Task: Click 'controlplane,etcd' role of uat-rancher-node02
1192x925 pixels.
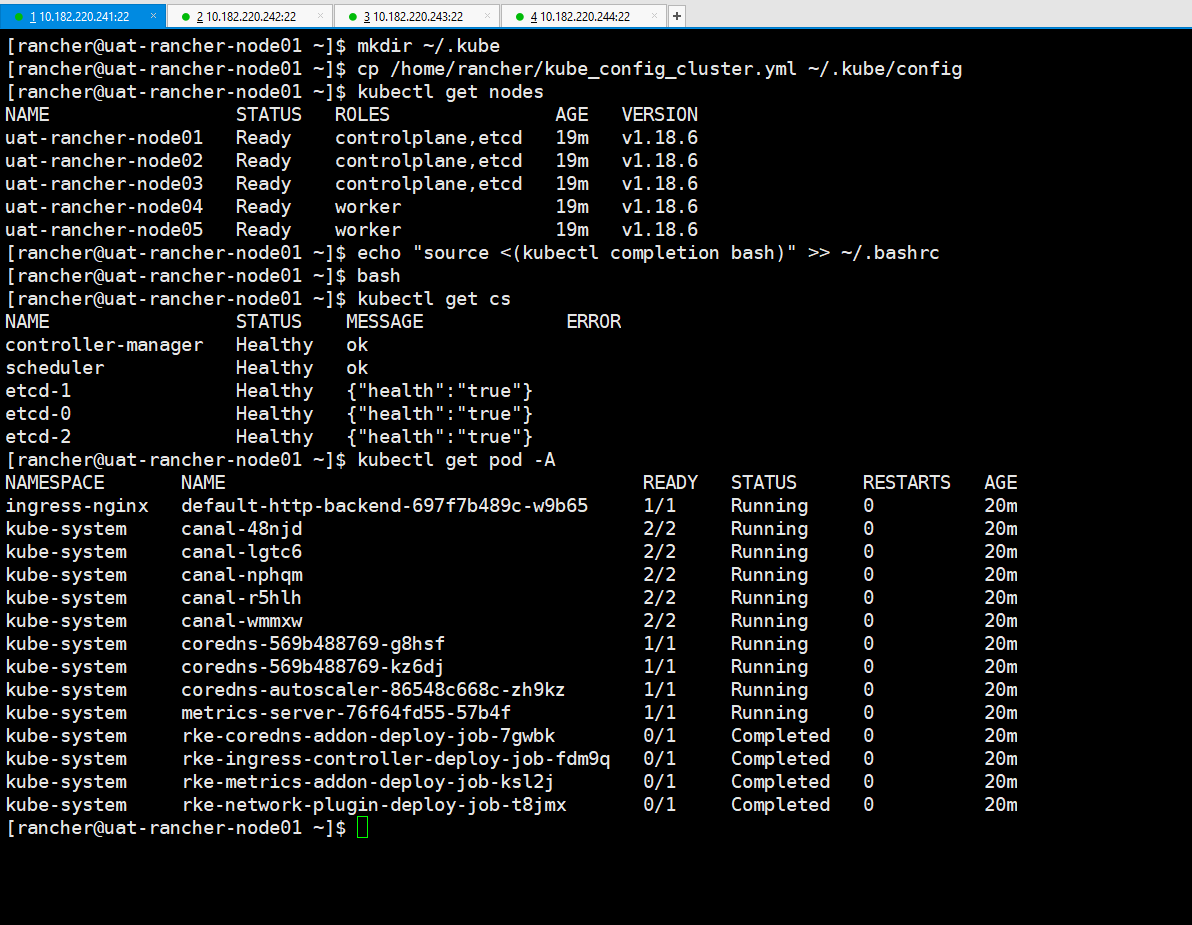Action: (x=428, y=160)
